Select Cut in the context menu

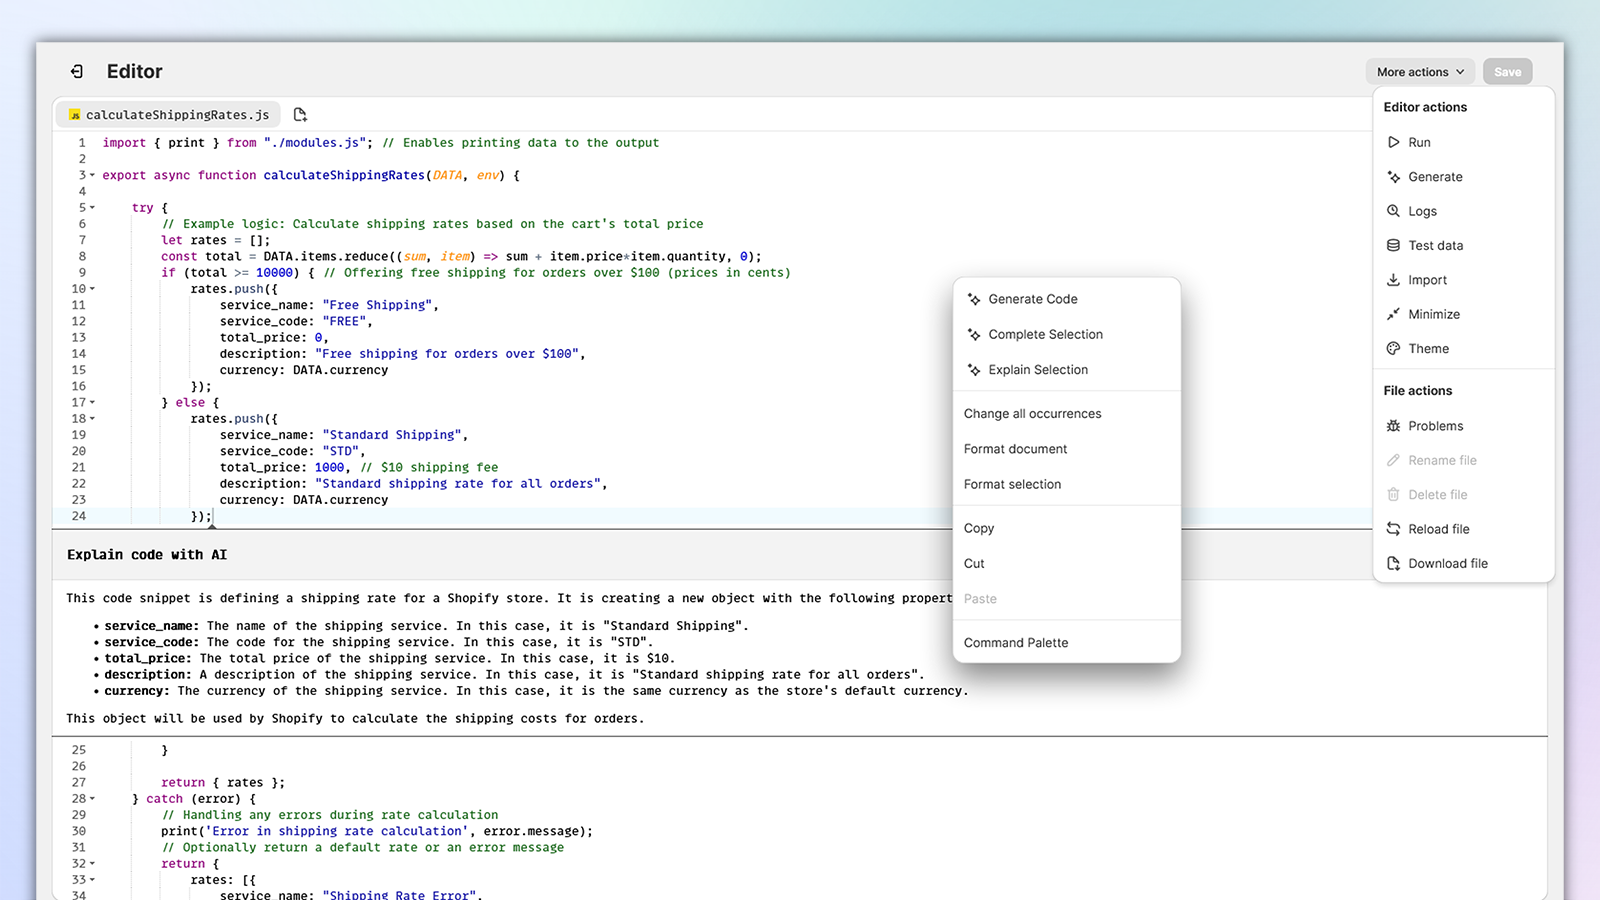coord(1067,563)
